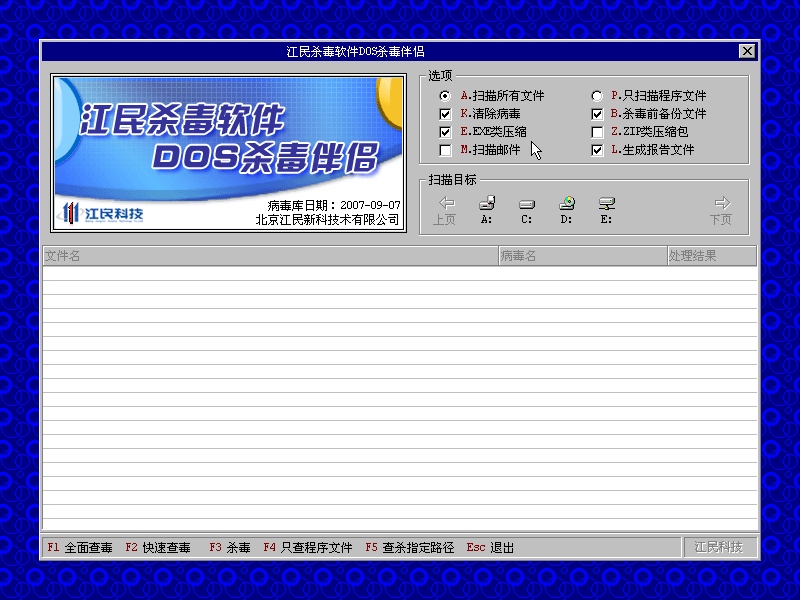The image size is (800, 600).
Task: Click the 病毒名 column header
Action: [x=583, y=256]
